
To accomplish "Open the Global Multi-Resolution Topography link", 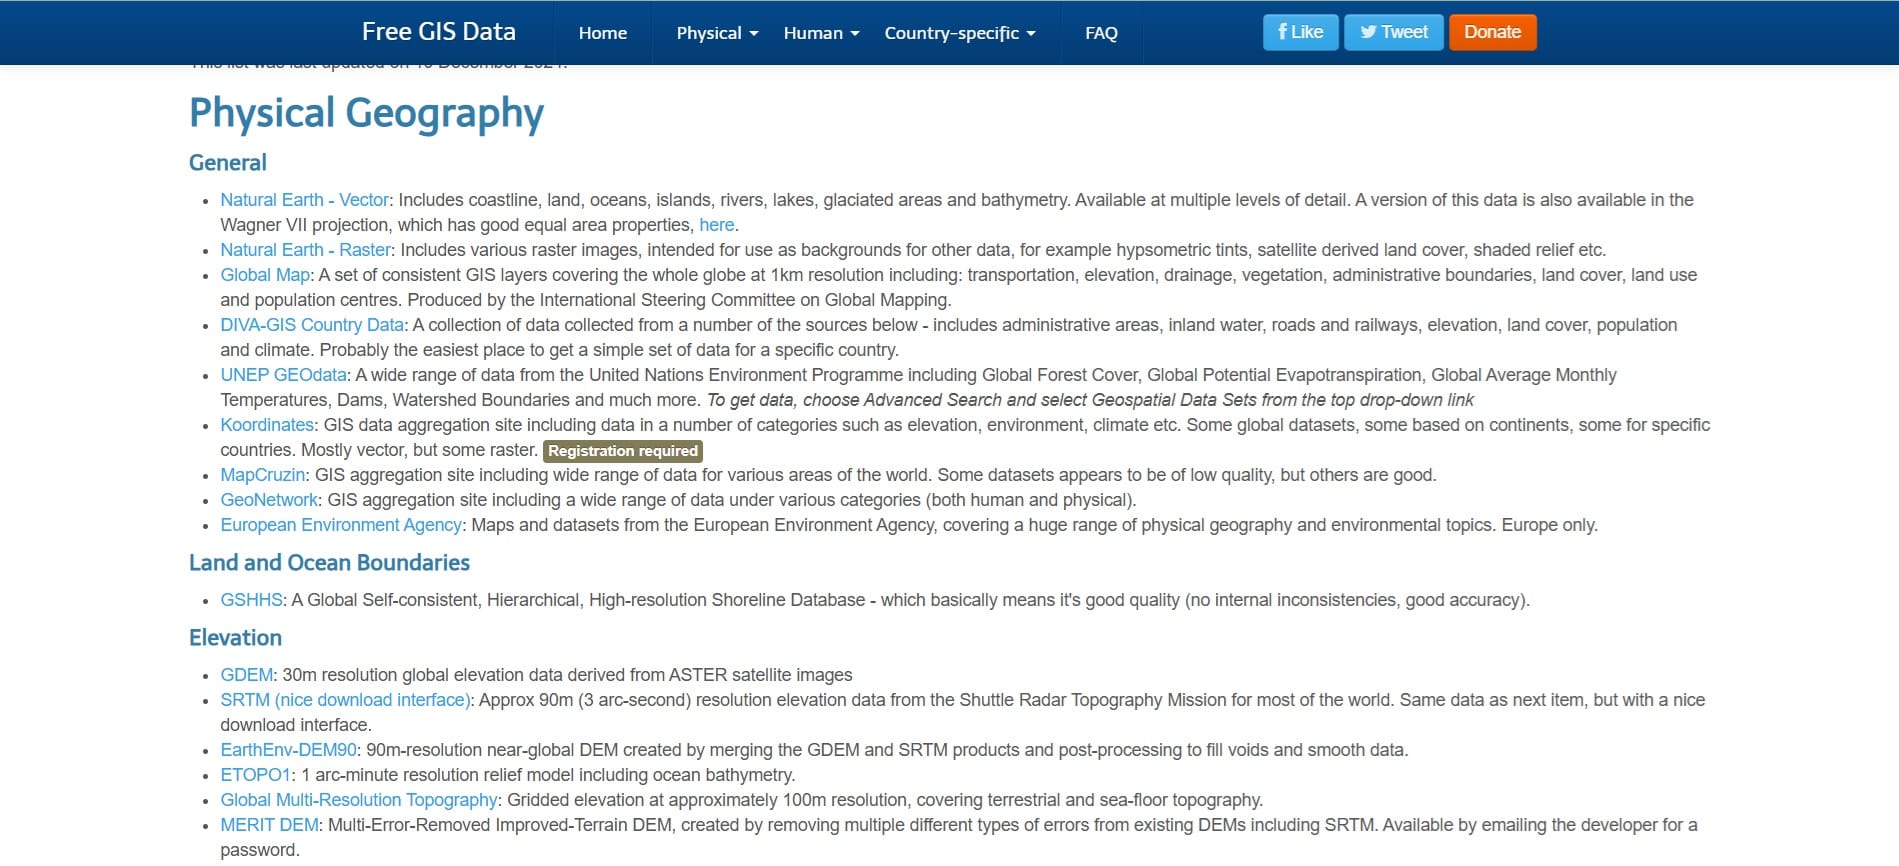I will pos(359,800).
